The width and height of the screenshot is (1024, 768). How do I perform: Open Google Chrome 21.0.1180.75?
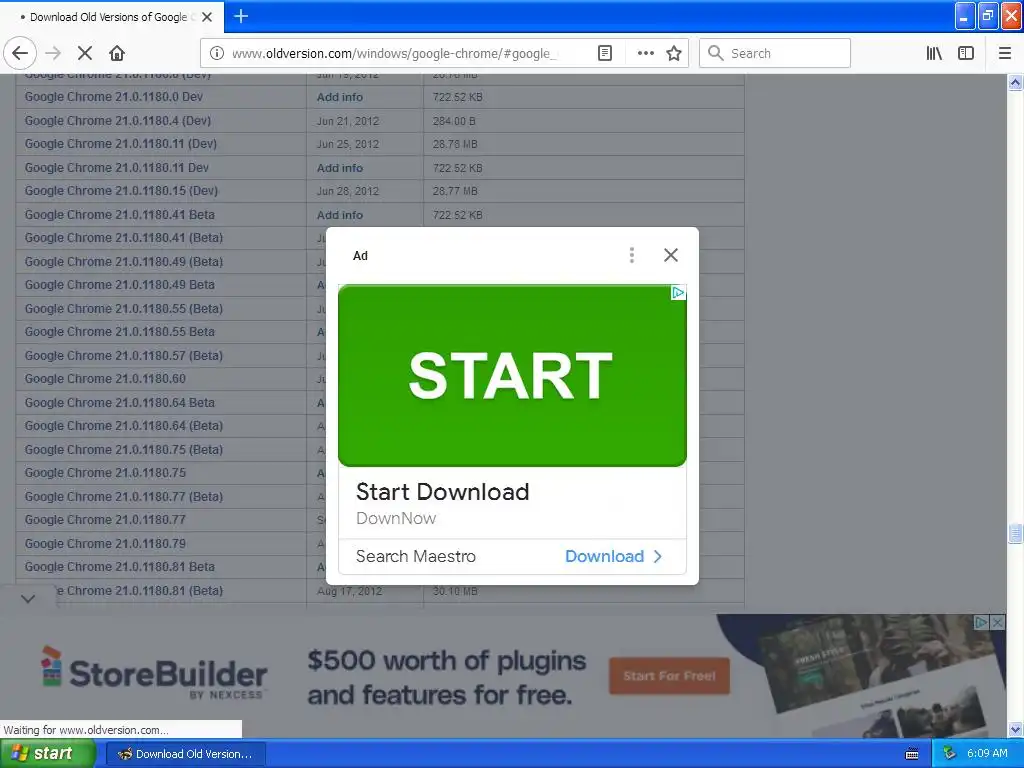[x=105, y=473]
